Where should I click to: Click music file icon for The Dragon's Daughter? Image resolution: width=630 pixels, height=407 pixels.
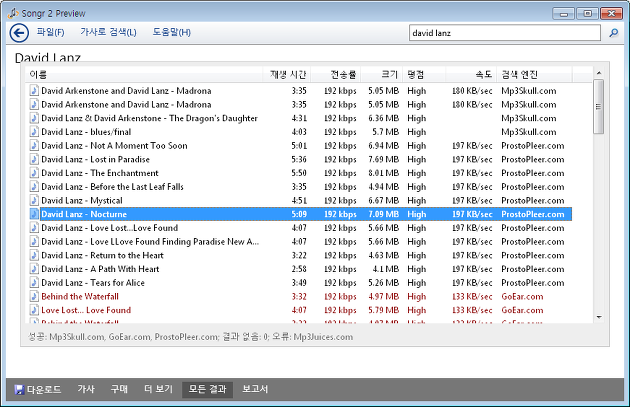point(34,118)
